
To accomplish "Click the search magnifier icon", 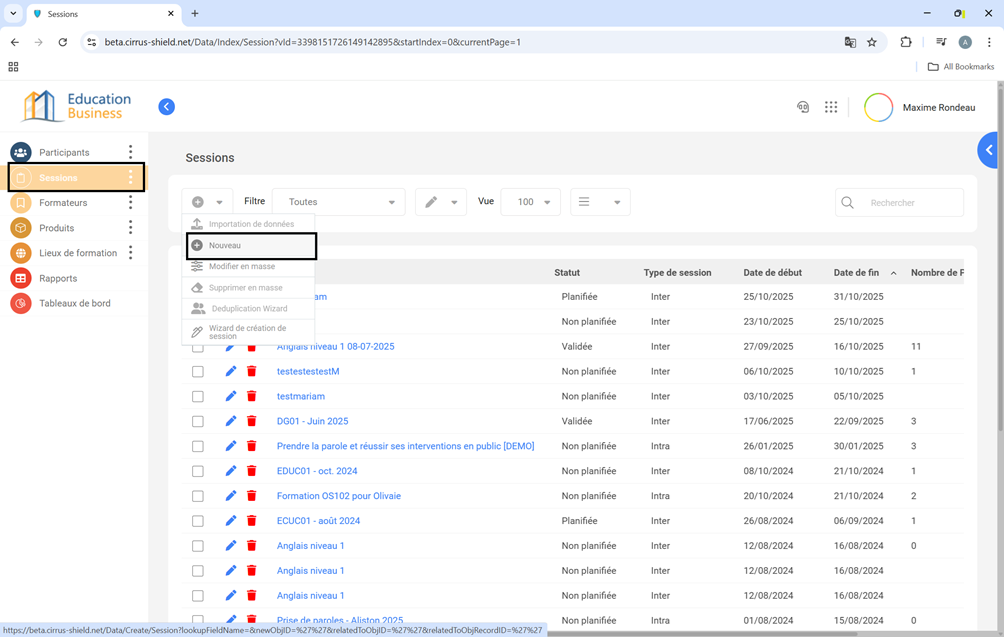I will [848, 202].
